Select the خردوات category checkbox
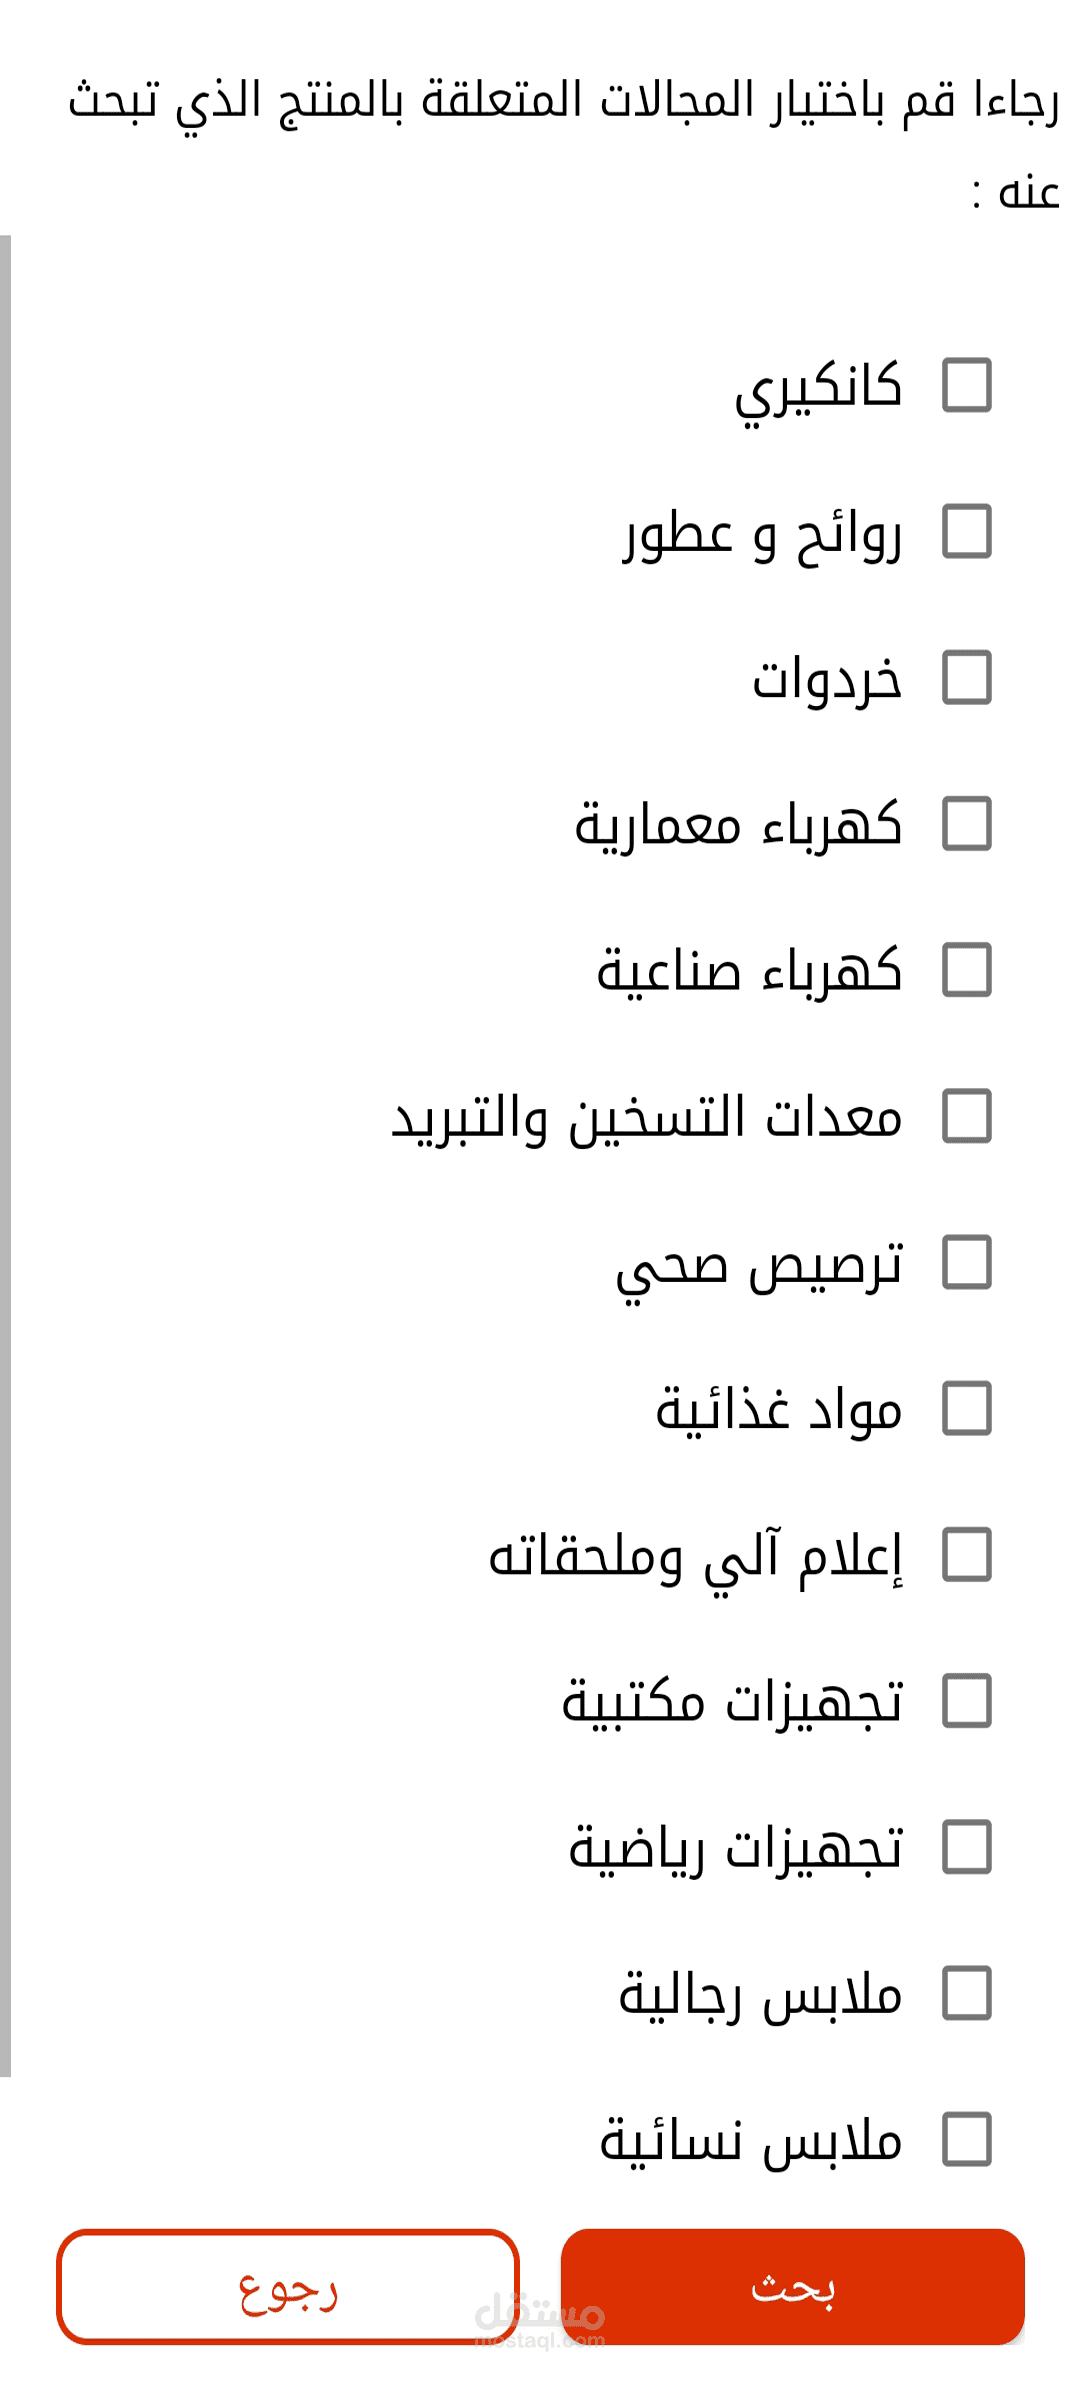The height and width of the screenshot is (2400, 1080). [x=966, y=677]
